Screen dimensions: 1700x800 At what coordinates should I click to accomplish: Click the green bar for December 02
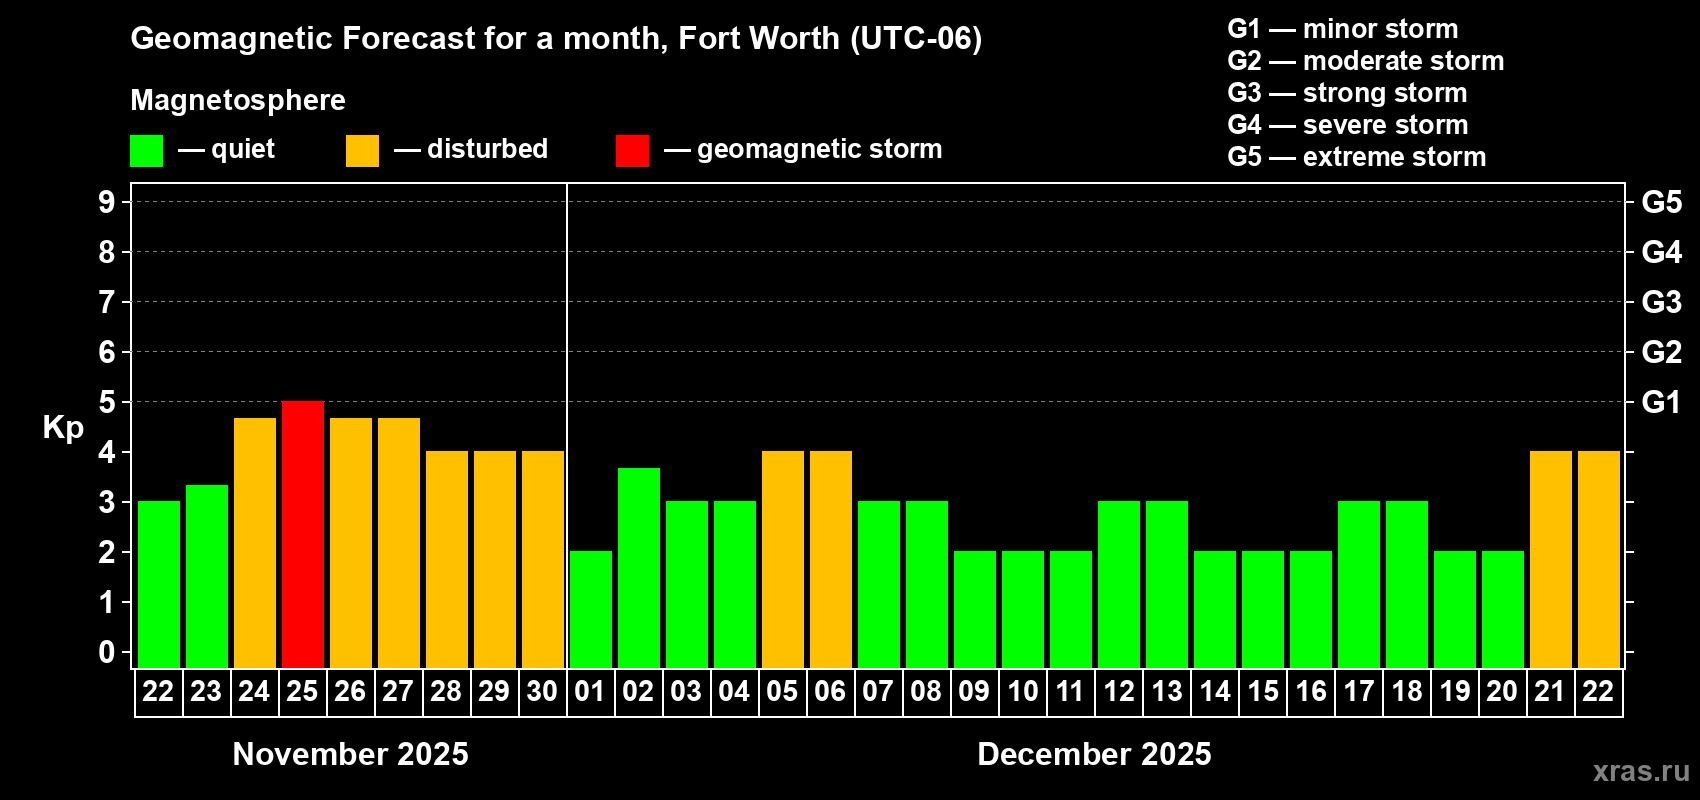pos(638,567)
